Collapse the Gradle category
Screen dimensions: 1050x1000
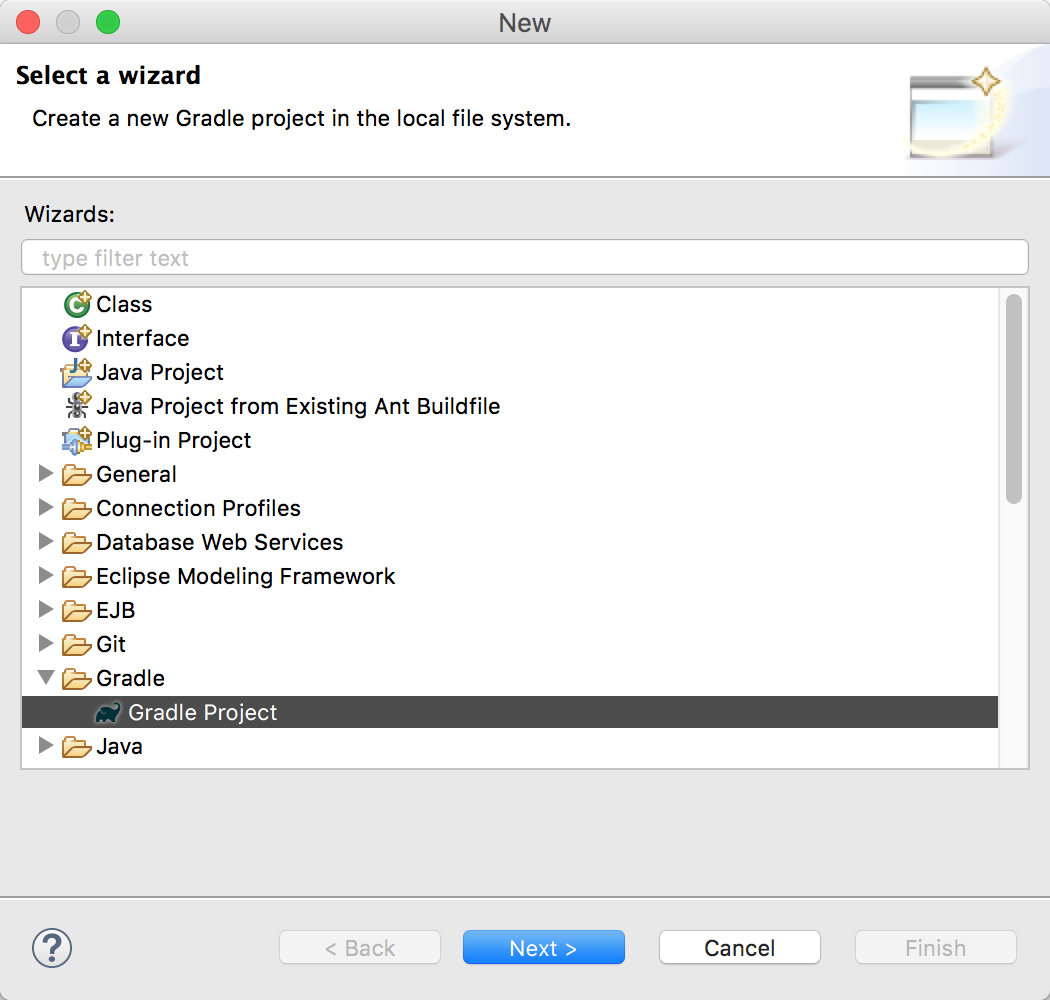46,678
